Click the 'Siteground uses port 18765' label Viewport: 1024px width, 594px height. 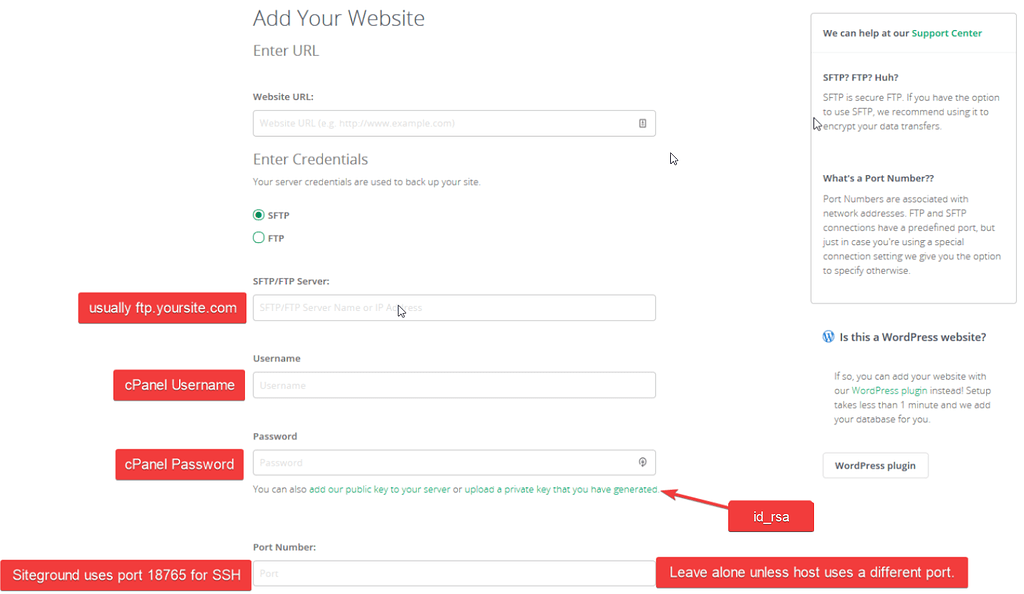[126, 575]
